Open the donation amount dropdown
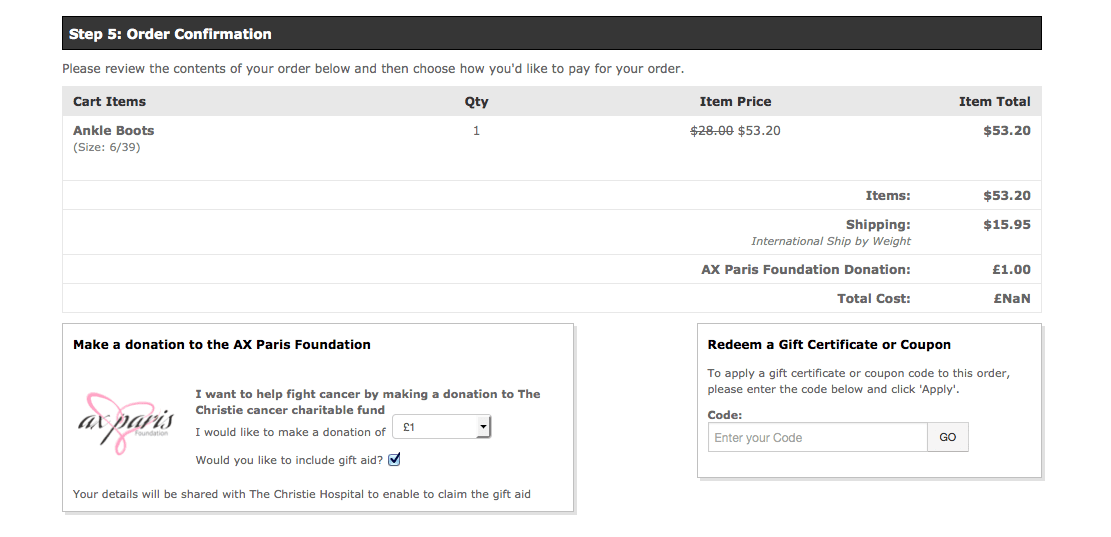The height and width of the screenshot is (537, 1111). click(440, 427)
